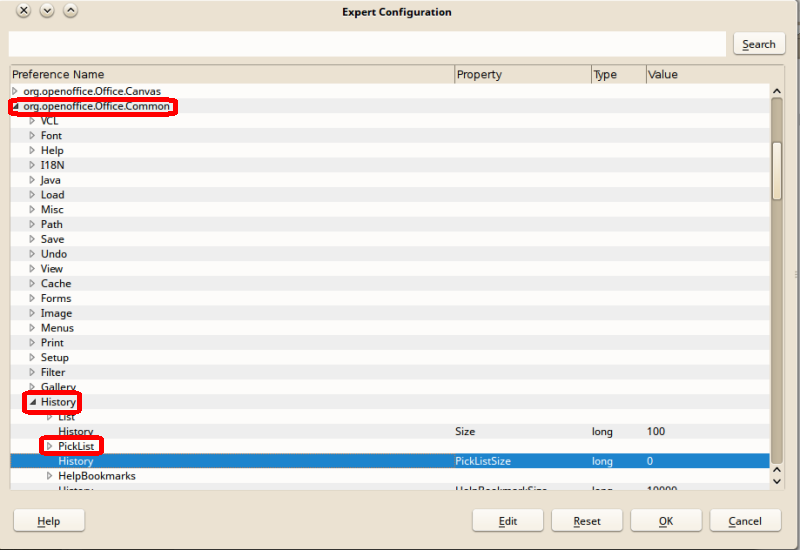Screen dimensions: 800x550
Task: Sort by Preference Name column header
Action: click(x=232, y=74)
